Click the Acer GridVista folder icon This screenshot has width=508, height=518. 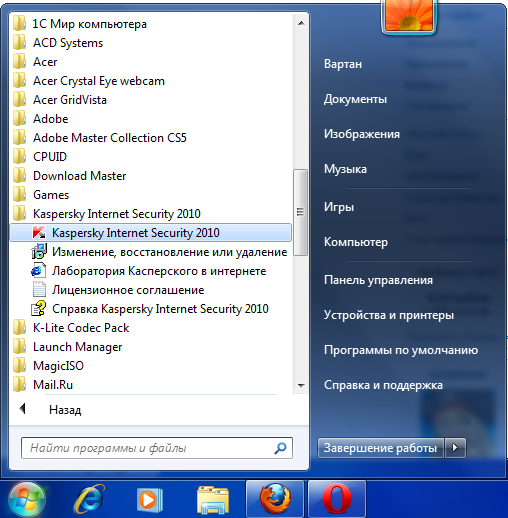point(20,100)
